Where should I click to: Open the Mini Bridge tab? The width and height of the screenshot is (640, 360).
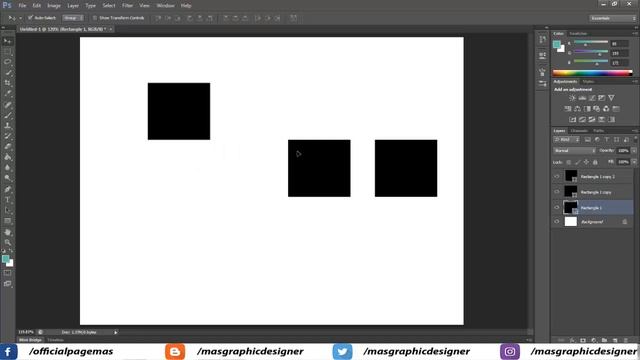click(30, 340)
